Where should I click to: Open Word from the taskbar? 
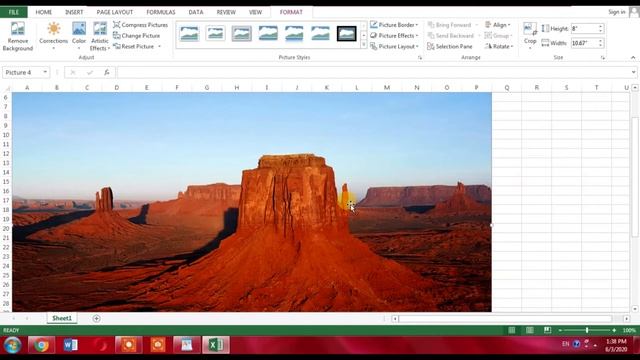coord(71,345)
